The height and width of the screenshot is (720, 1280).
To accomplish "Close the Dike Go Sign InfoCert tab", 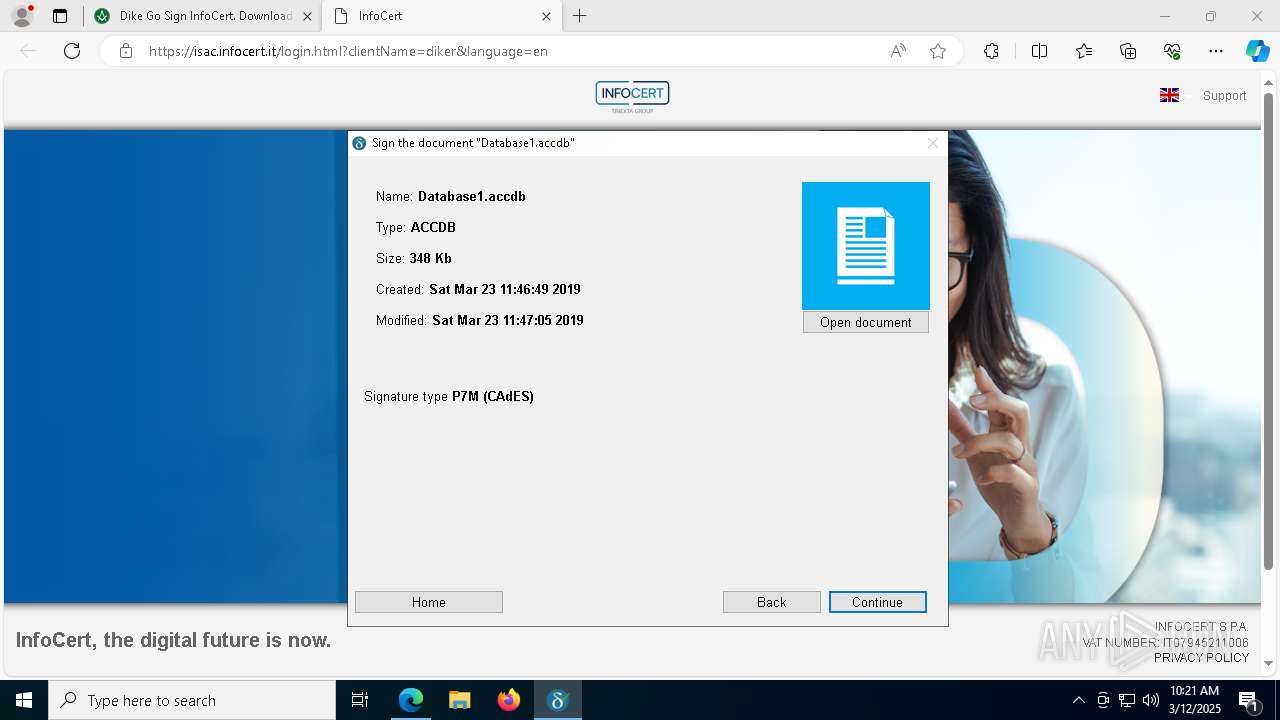I will (307, 16).
